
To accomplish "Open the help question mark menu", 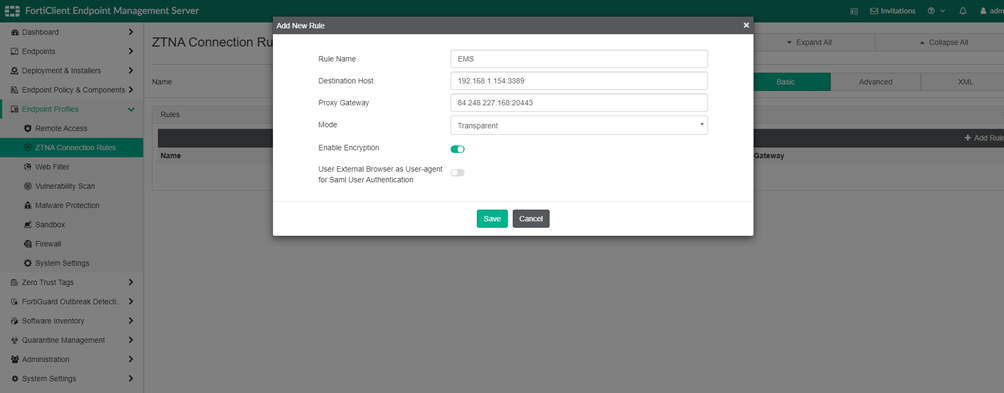I will (936, 11).
